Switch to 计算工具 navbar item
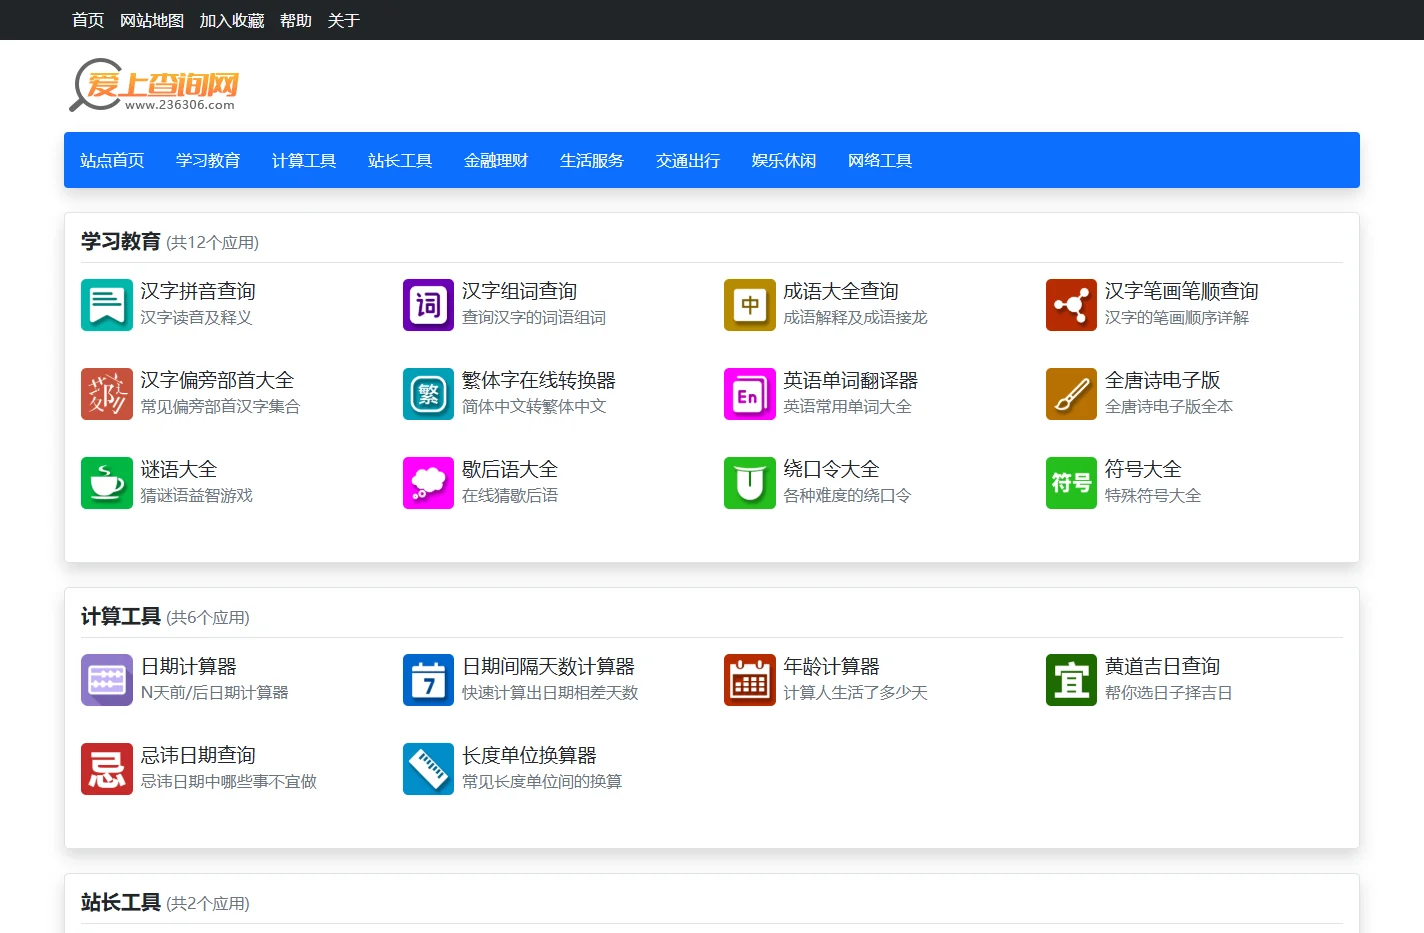The width and height of the screenshot is (1424, 933). click(x=304, y=160)
